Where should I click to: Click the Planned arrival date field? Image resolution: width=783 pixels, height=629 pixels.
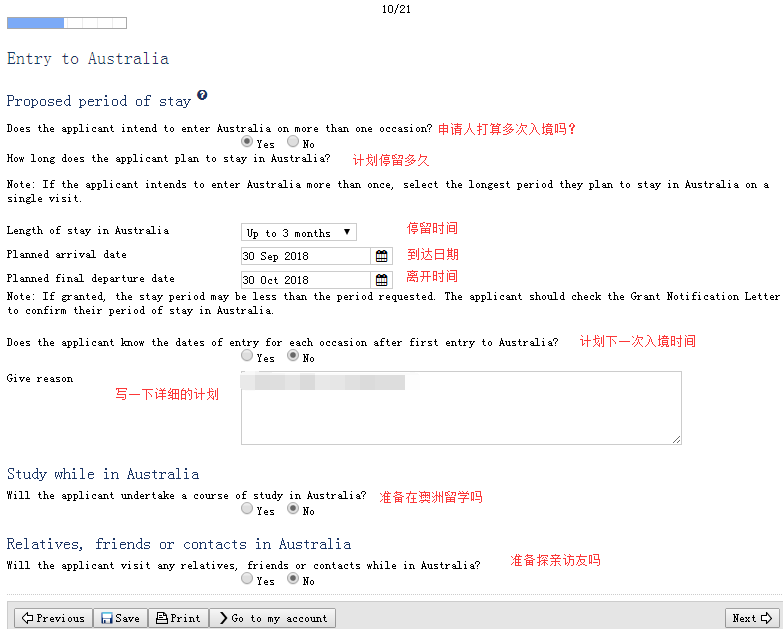[x=305, y=256]
